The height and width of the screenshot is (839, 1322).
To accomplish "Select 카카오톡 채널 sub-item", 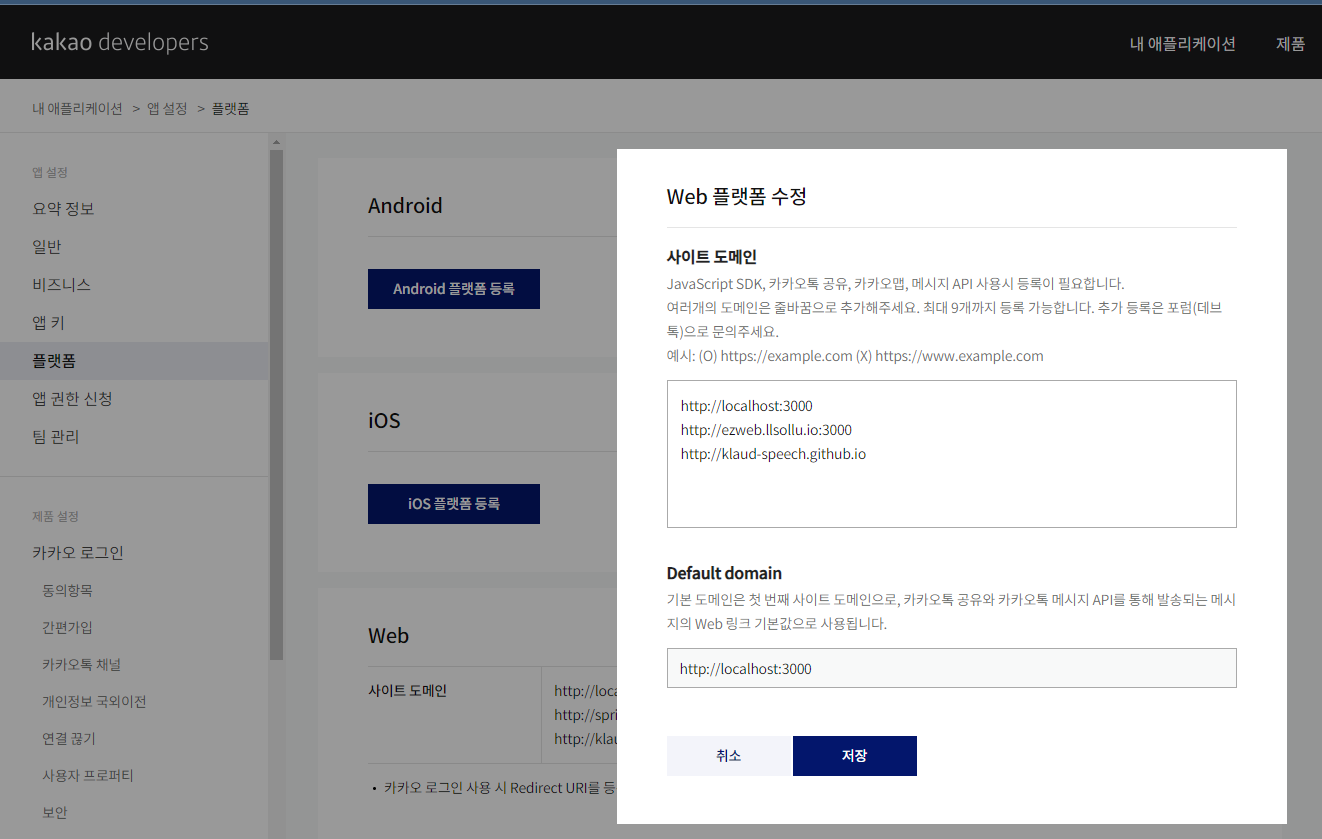I will point(81,665).
